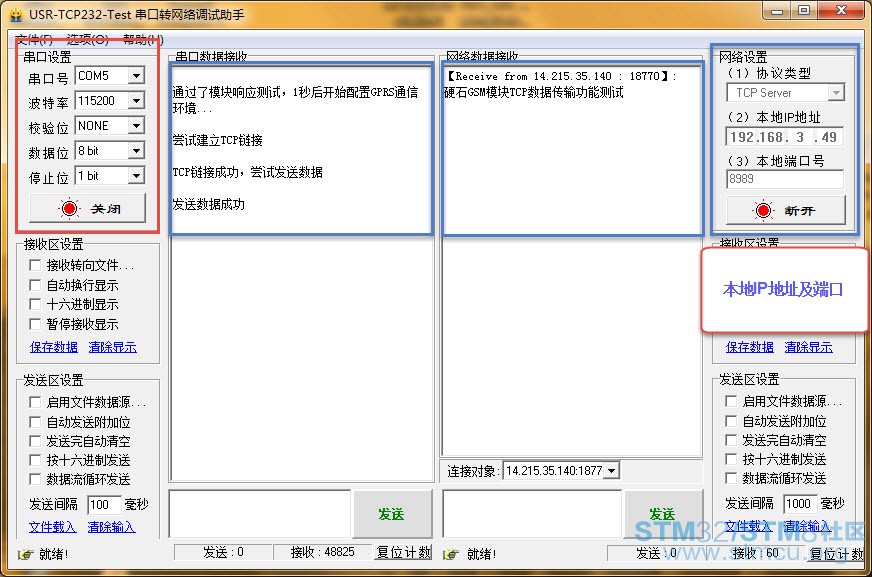Click the serial send interval field 100
Screen dimensions: 872x577
[104, 504]
